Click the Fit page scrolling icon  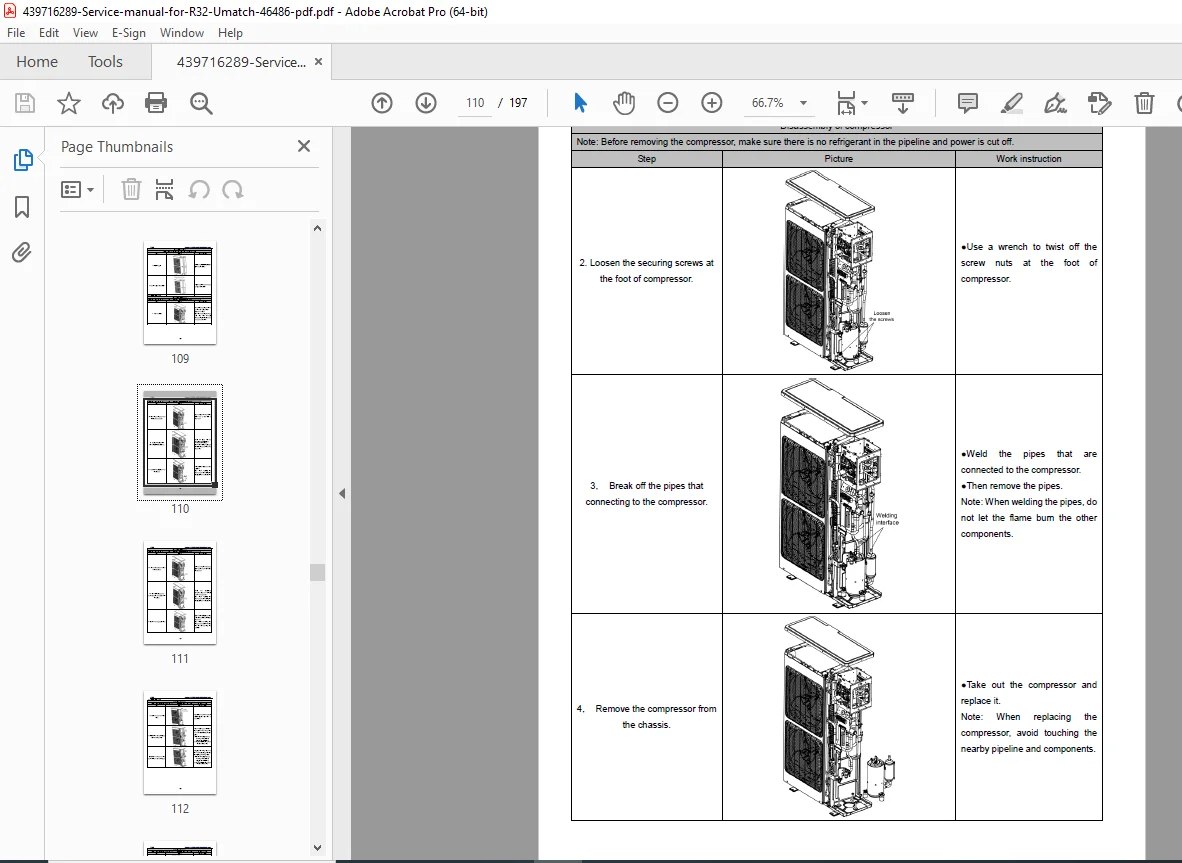(x=846, y=103)
